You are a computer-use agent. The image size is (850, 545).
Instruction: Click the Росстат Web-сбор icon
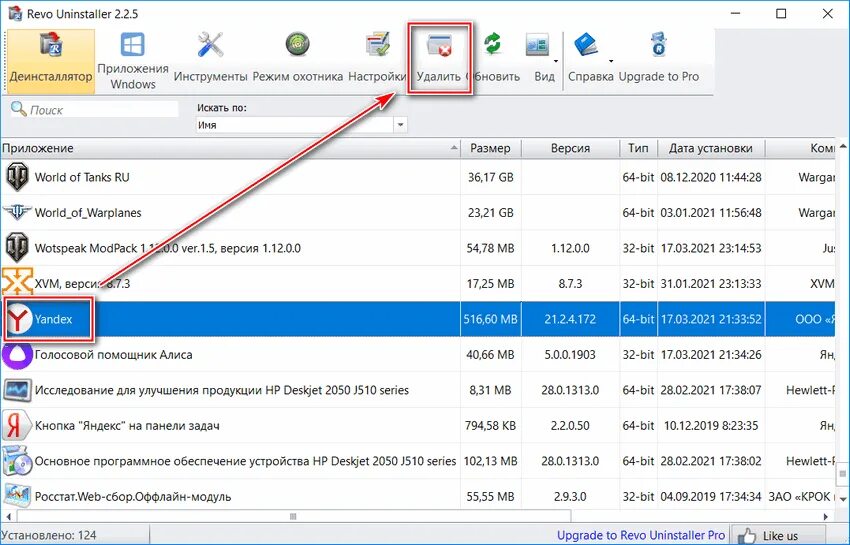[x=17, y=495]
